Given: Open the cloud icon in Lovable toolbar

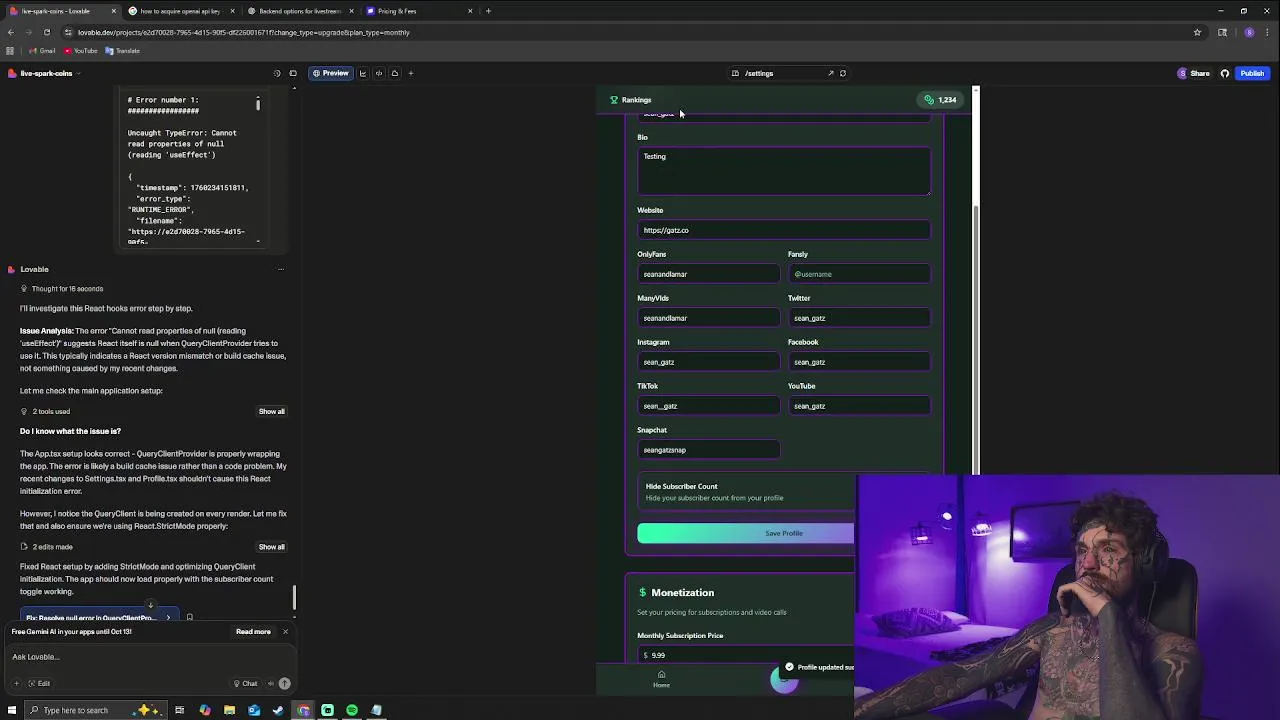Looking at the screenshot, I should (x=395, y=73).
